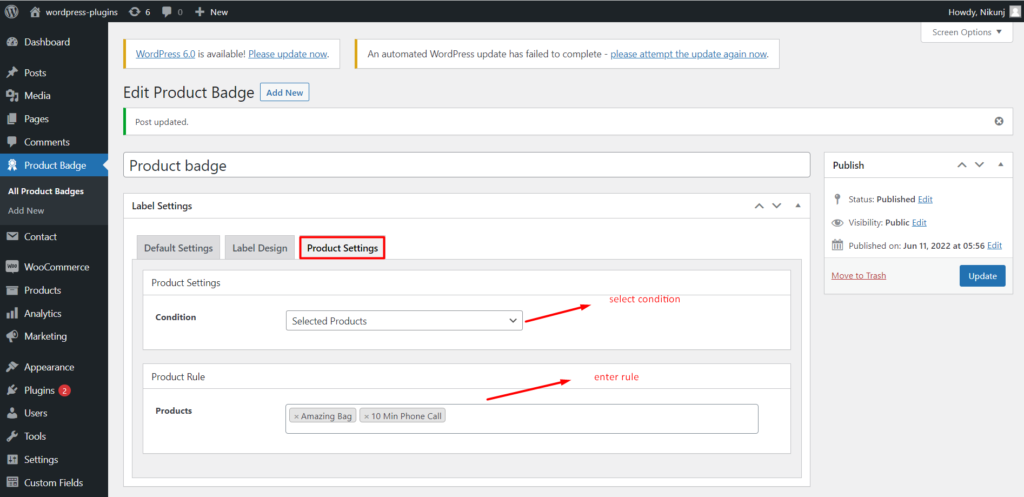Click the updates icon showing 6

coord(135,11)
